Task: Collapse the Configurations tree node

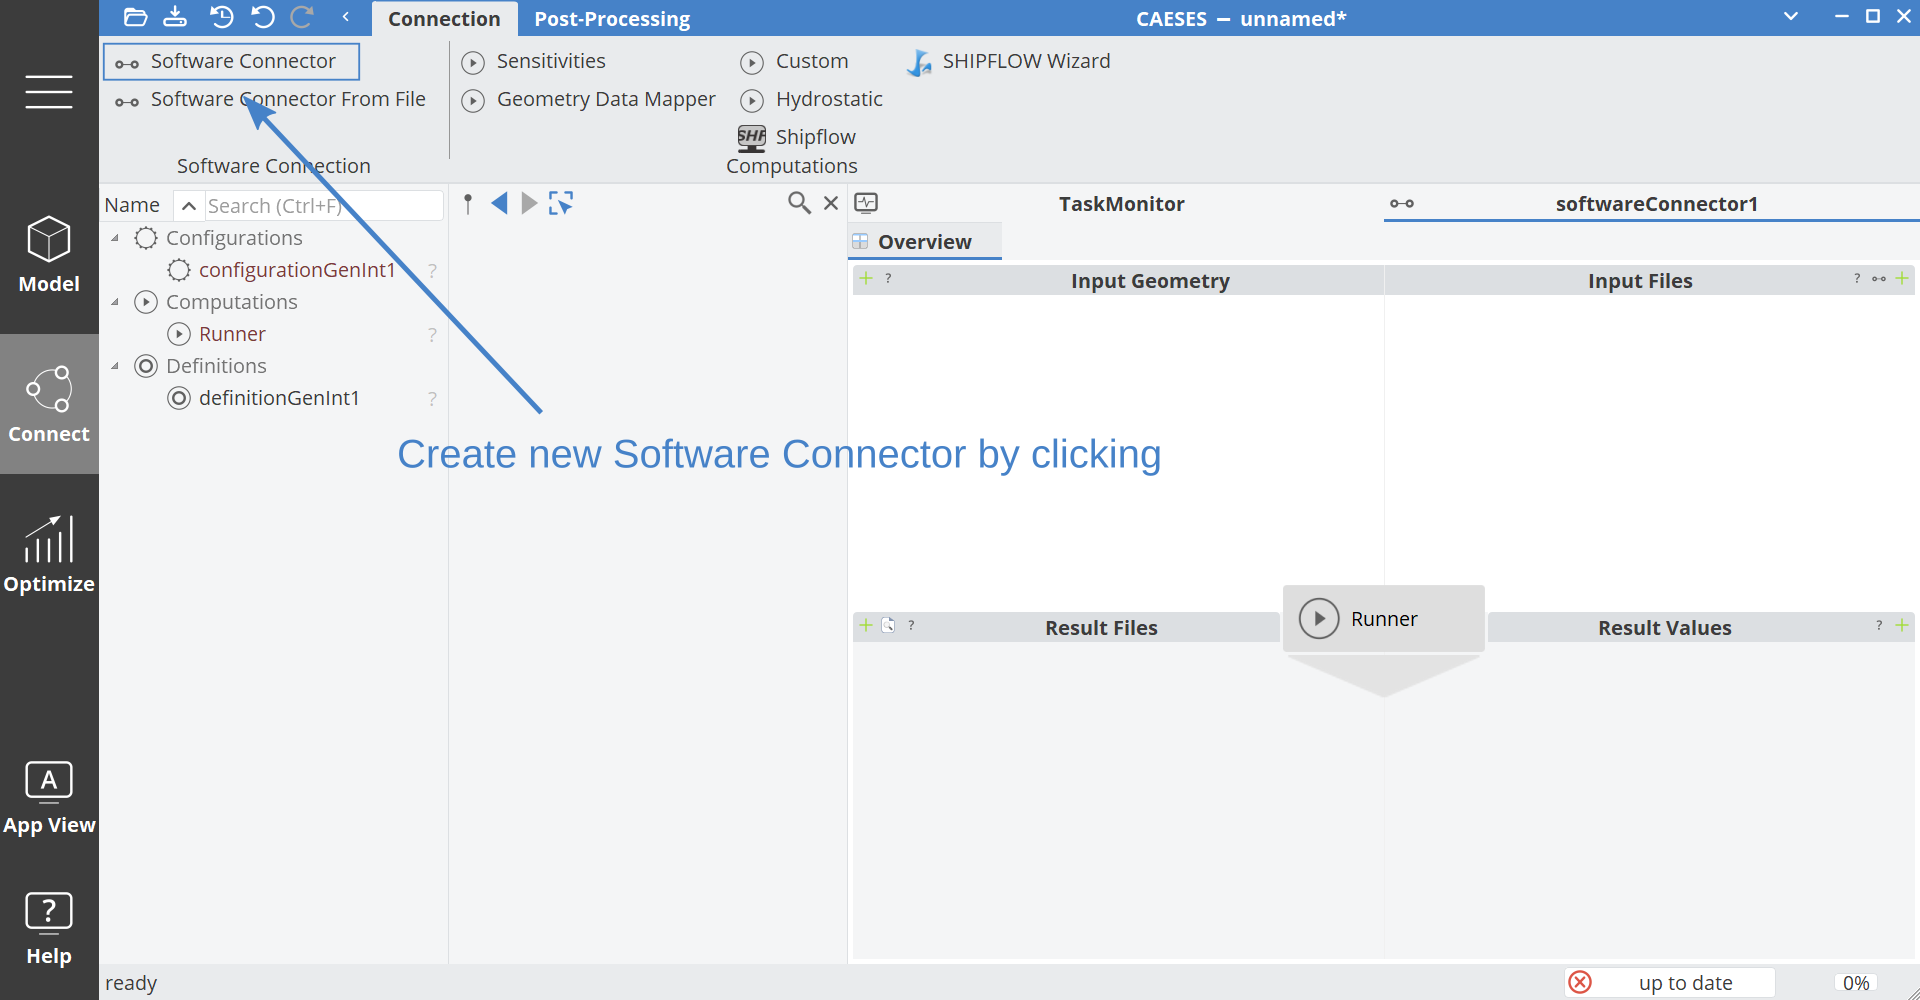Action: [x=115, y=238]
